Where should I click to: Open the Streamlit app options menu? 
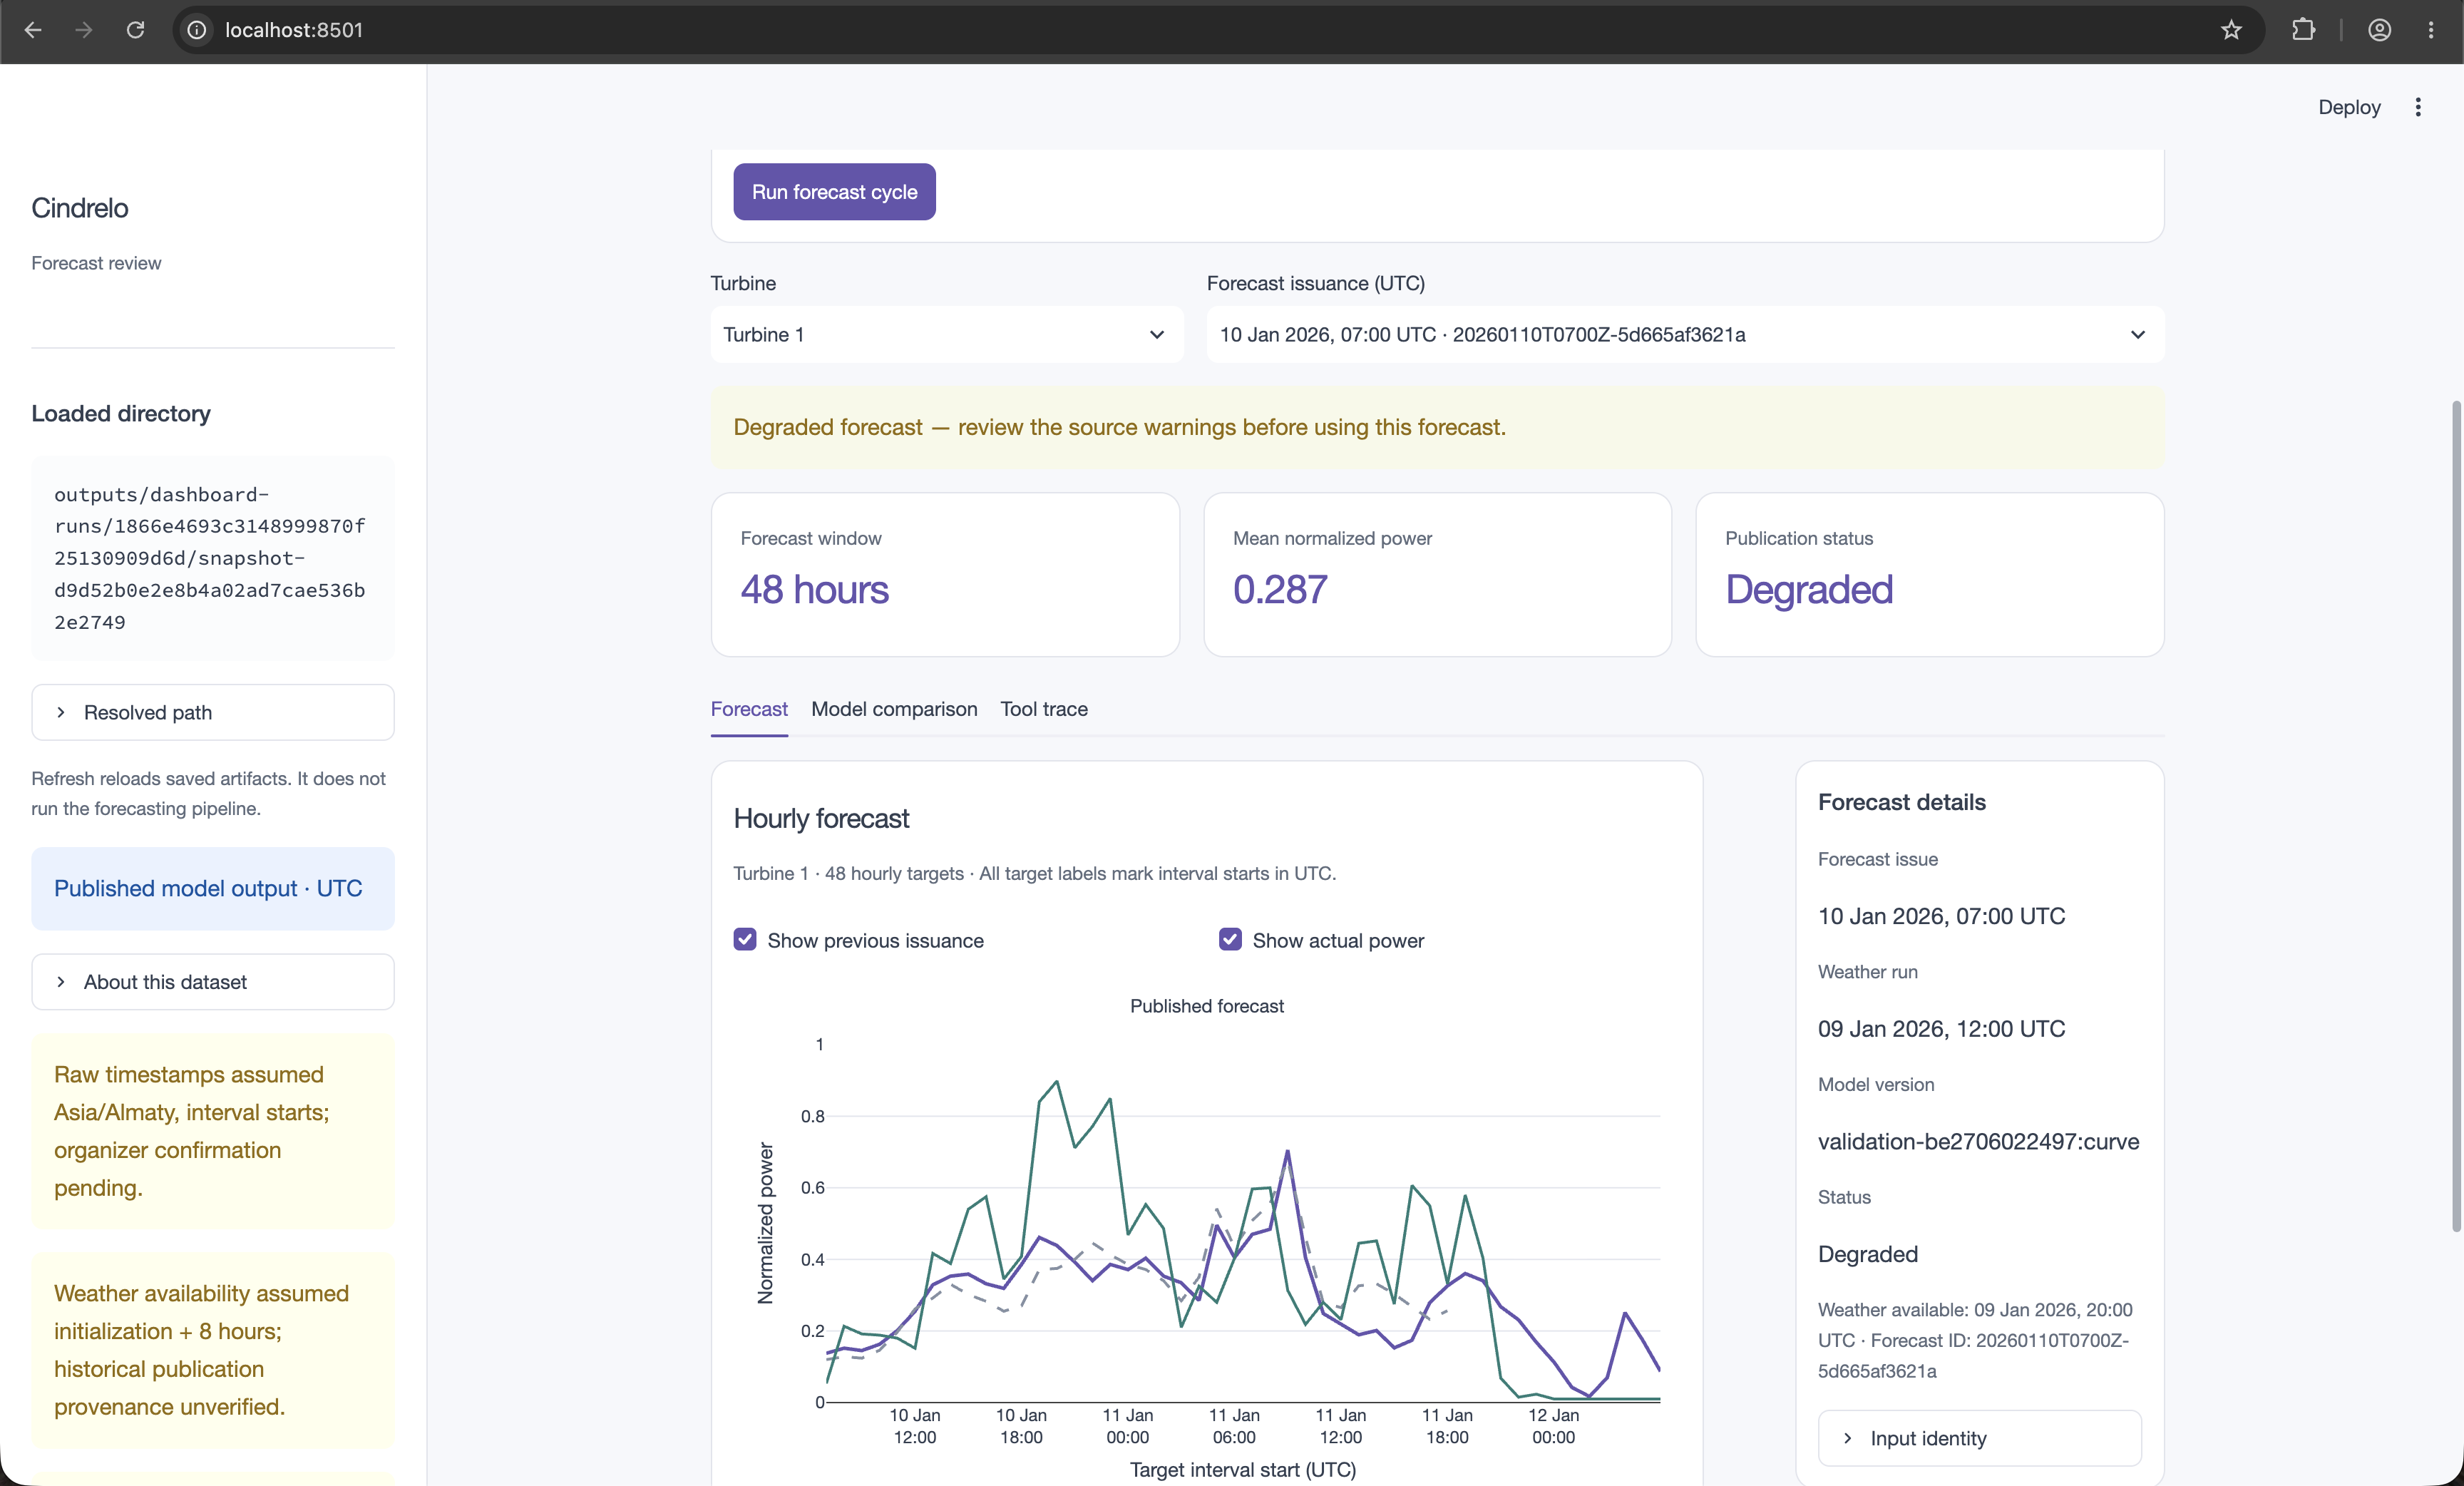click(2418, 107)
